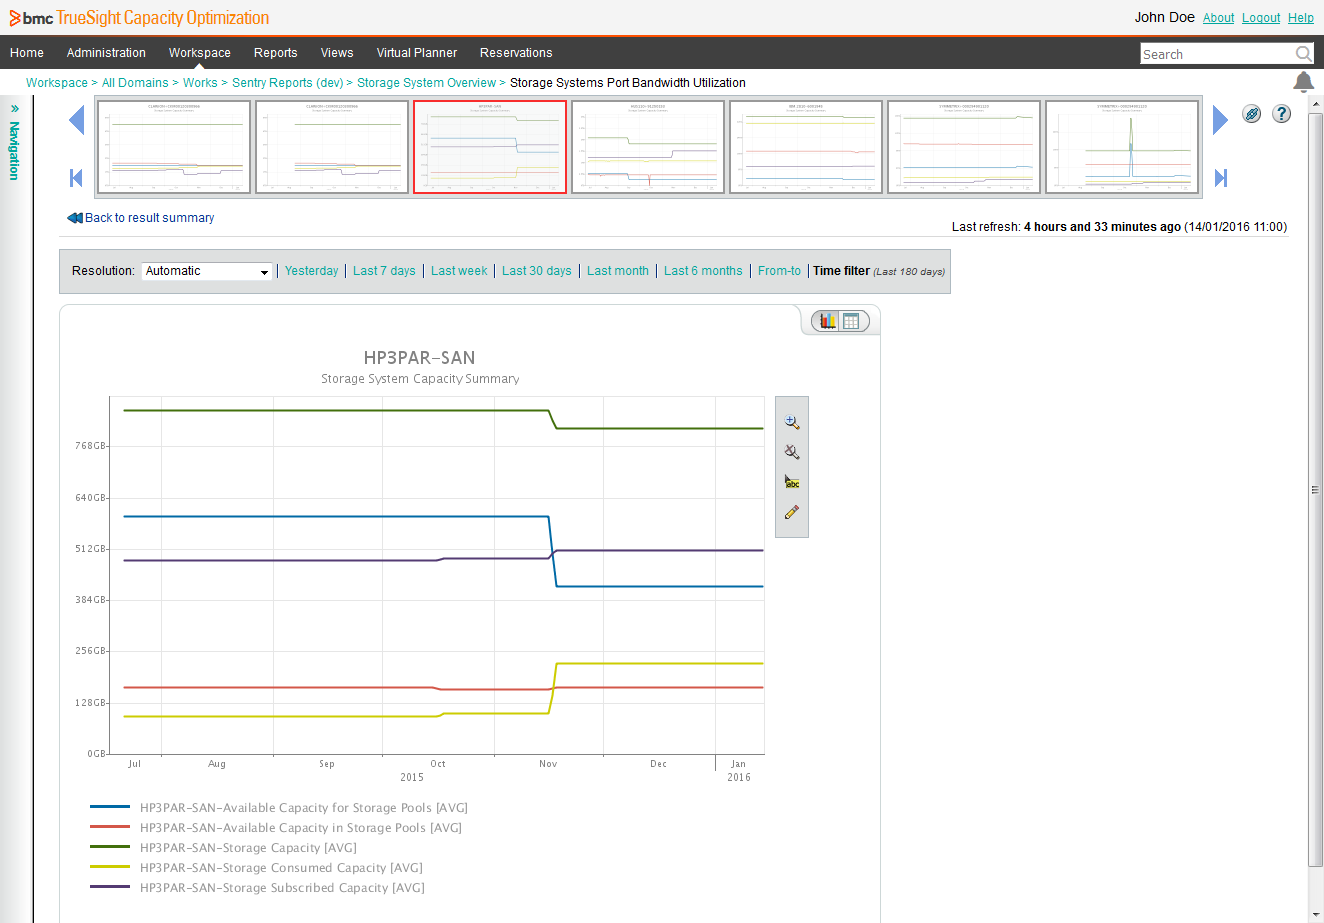Select the chart labels (abc) tool
The width and height of the screenshot is (1324, 923).
pos(792,482)
